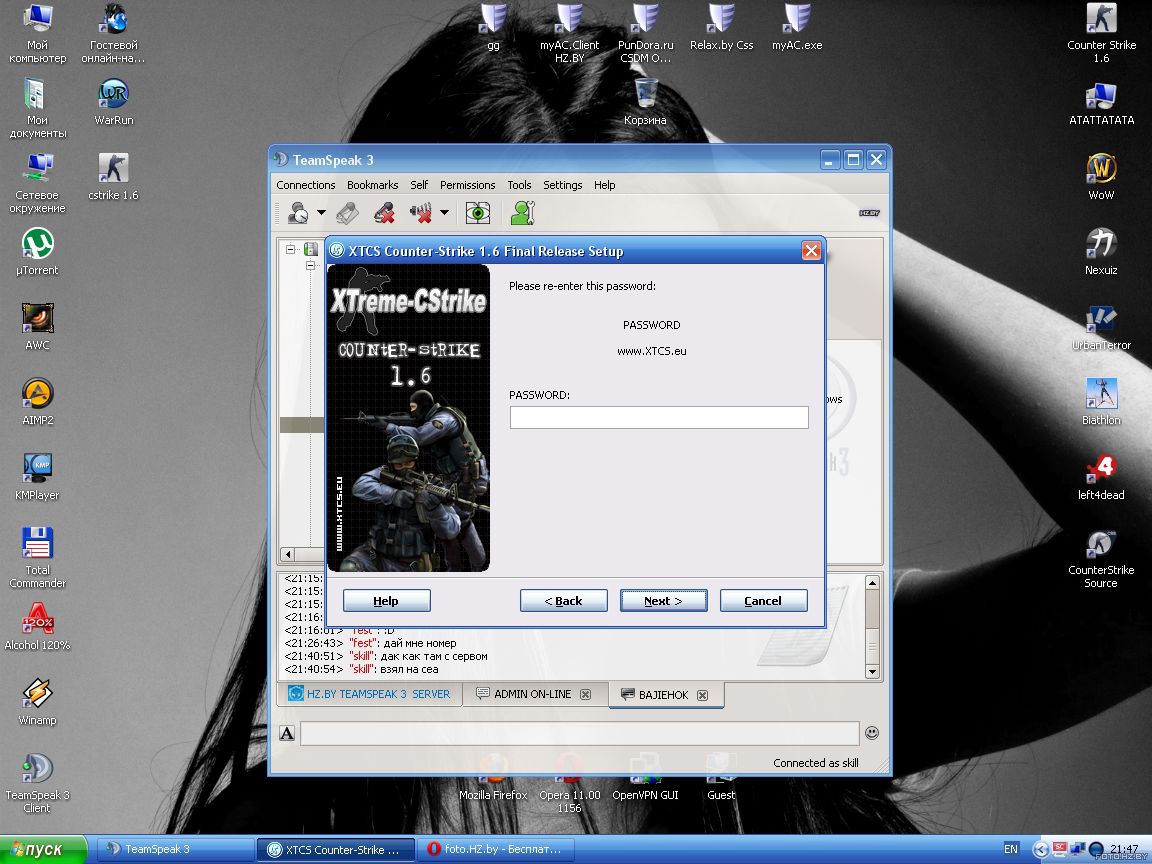Select the µTorrent desktop icon

coord(37,251)
